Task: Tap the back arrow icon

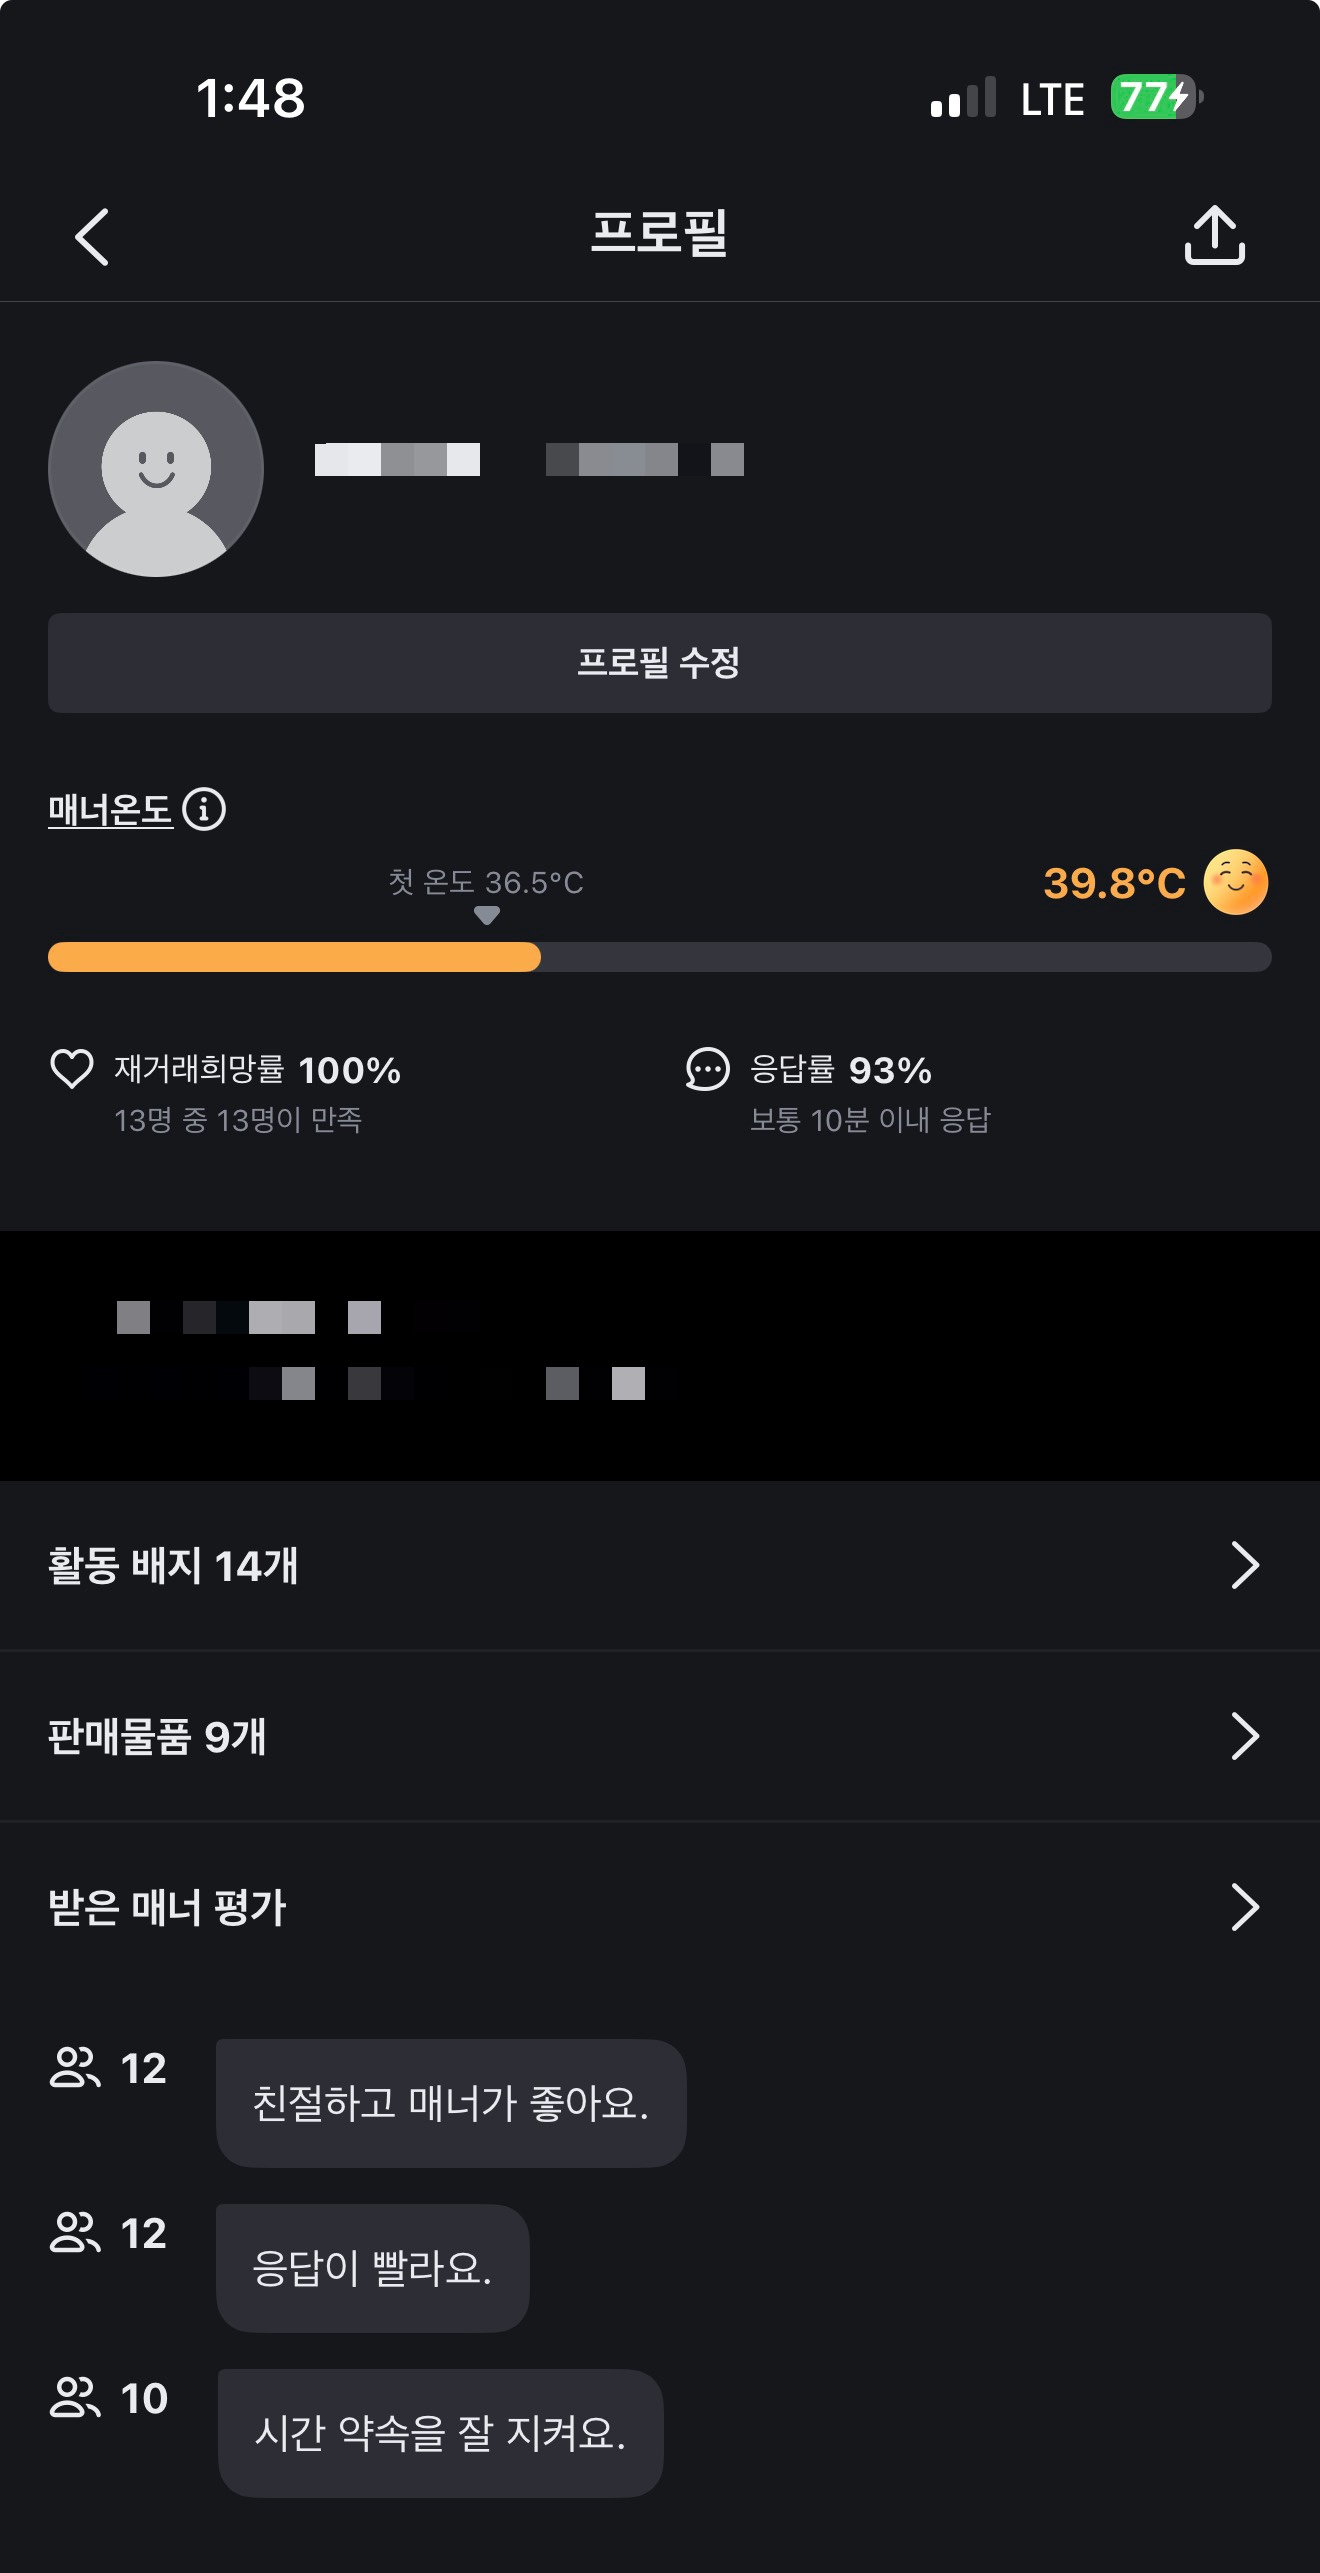Action: click(92, 237)
